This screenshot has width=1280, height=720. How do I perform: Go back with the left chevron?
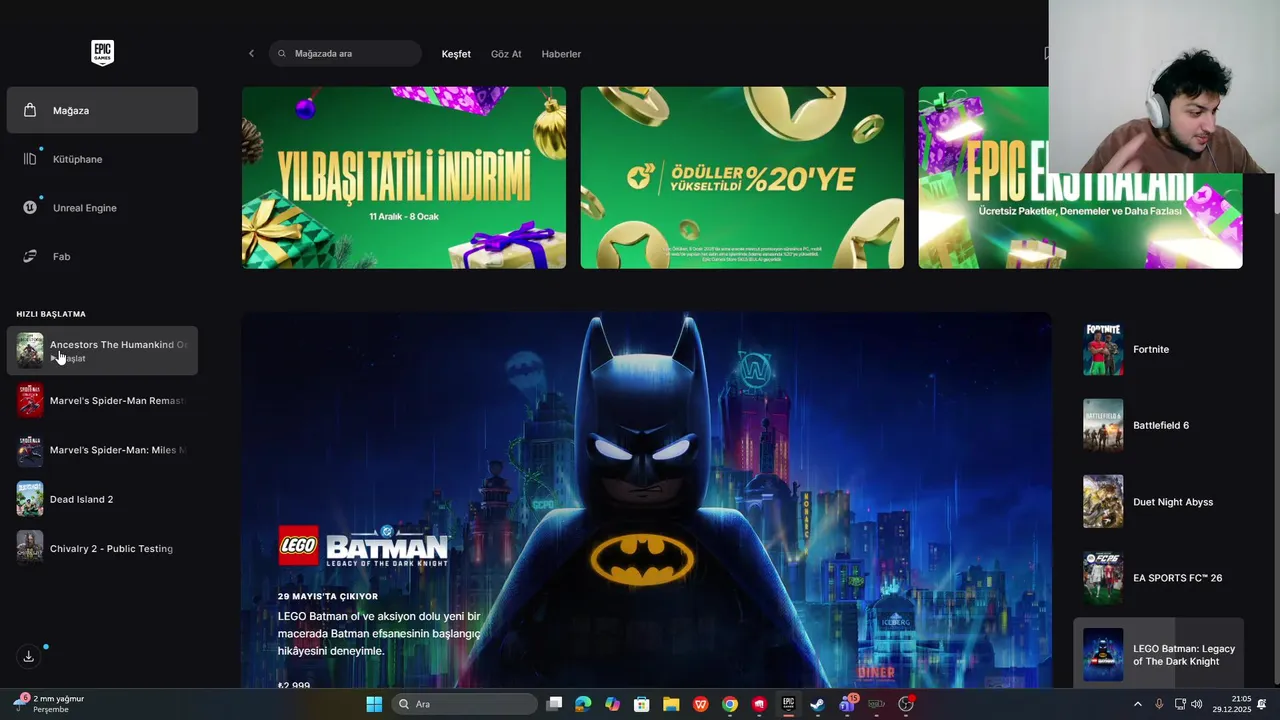251,54
